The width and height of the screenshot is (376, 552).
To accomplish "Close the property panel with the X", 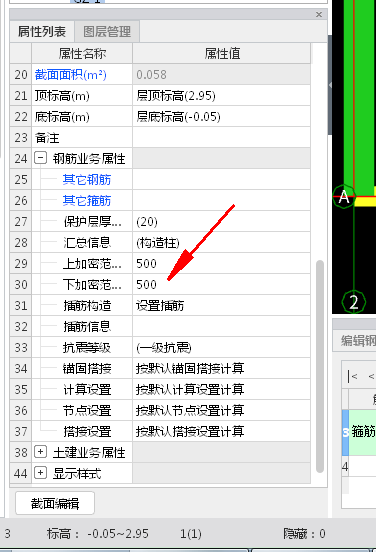I will (319, 14).
